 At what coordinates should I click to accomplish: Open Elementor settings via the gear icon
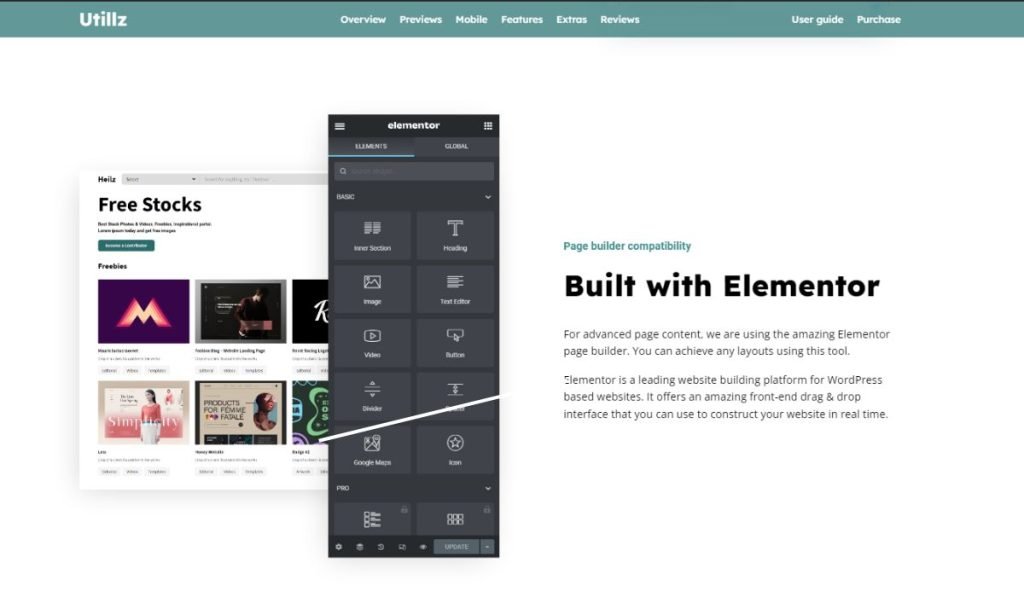tap(339, 547)
